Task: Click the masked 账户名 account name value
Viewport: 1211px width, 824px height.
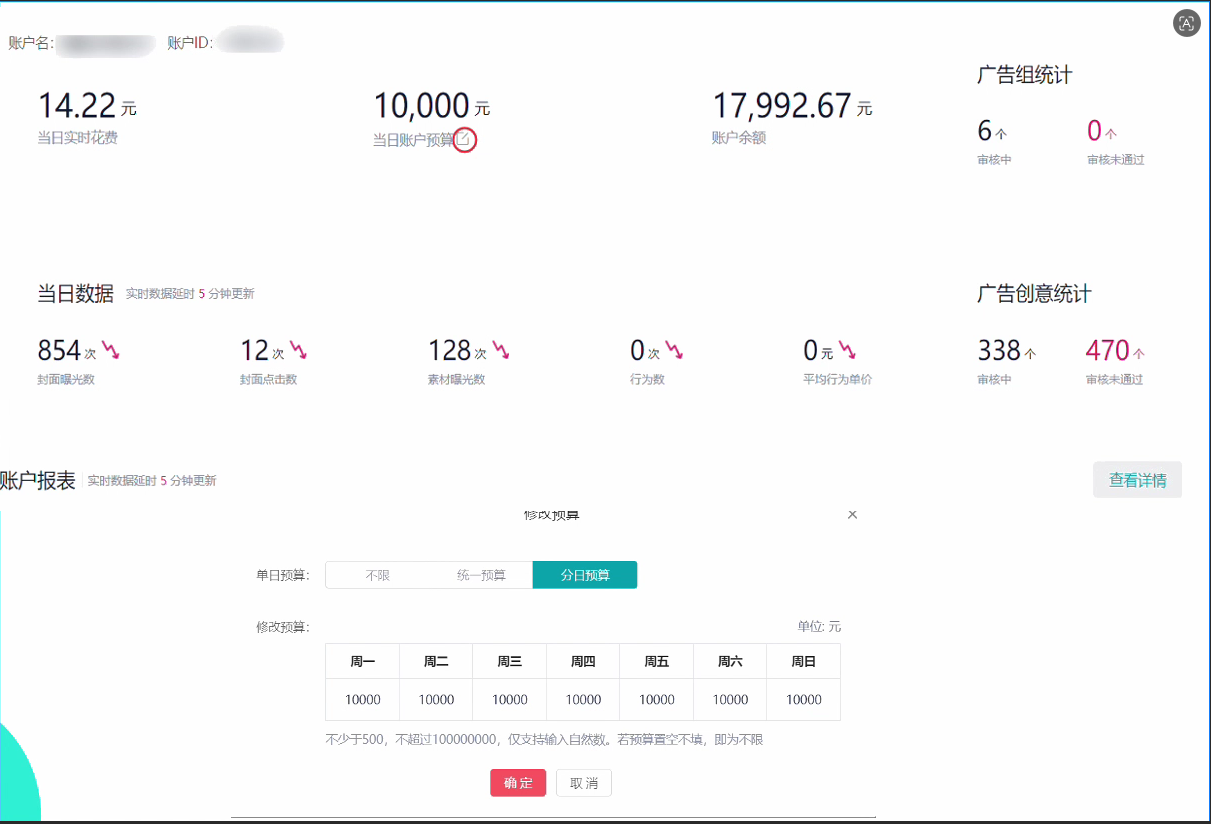Action: click(105, 41)
